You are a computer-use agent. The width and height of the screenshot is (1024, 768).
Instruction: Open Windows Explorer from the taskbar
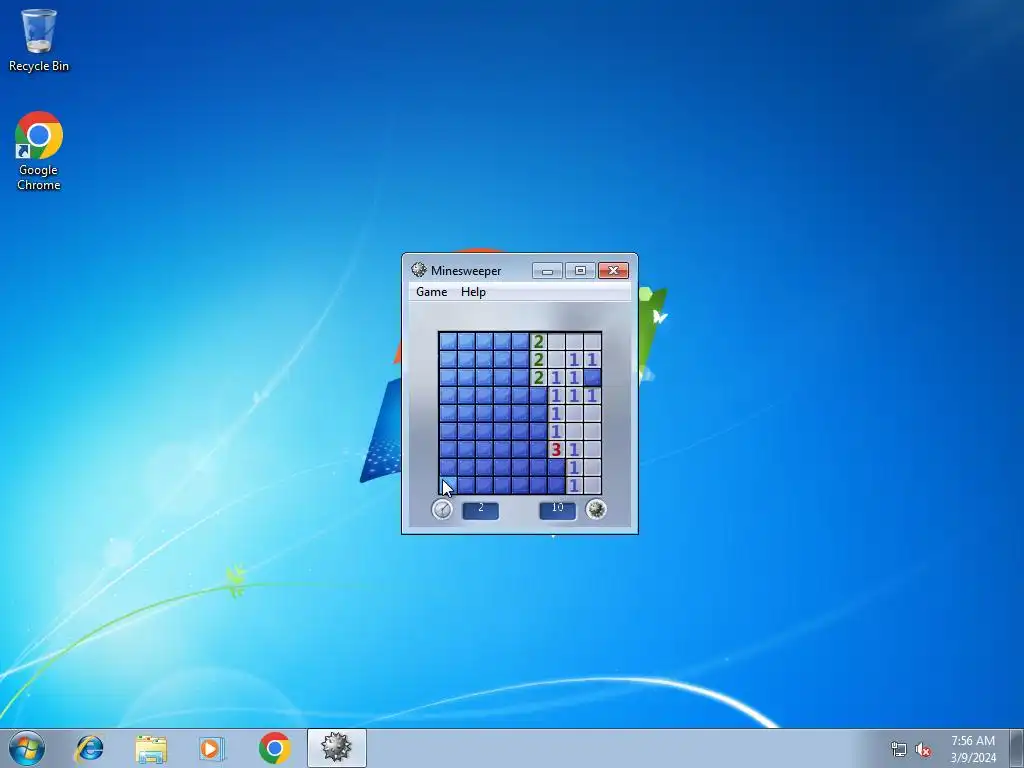(151, 748)
